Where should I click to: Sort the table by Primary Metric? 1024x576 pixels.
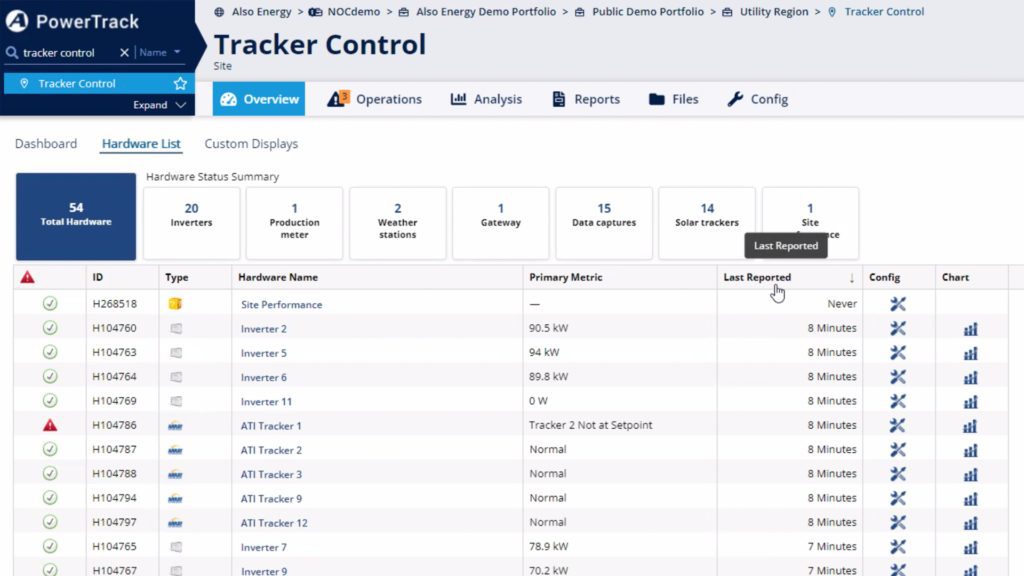[x=566, y=277]
